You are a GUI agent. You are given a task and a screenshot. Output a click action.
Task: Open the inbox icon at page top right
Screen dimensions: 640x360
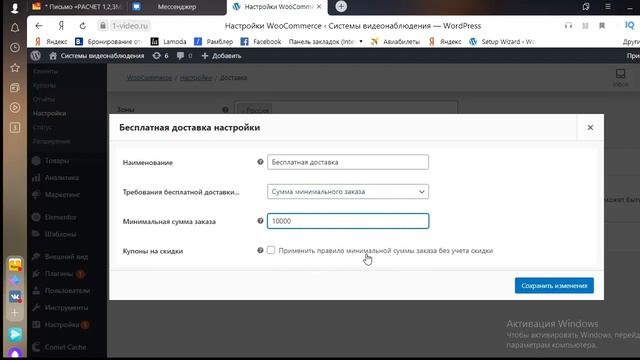(620, 77)
